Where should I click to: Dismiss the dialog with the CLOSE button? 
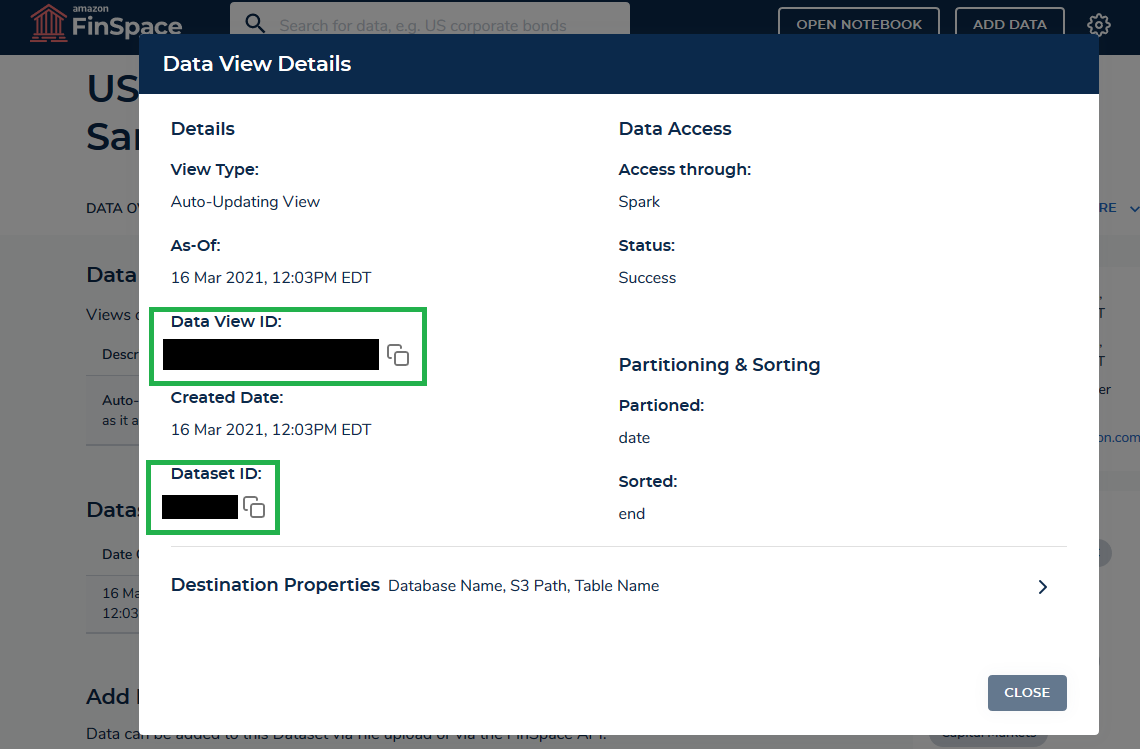tap(1027, 692)
